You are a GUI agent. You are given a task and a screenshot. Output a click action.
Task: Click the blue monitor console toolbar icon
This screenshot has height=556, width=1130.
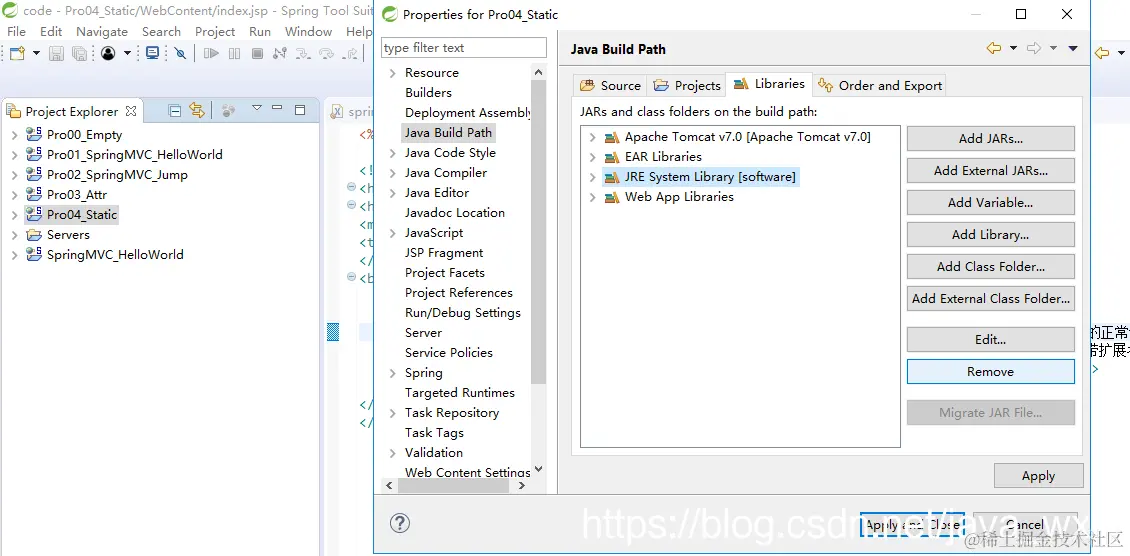153,53
